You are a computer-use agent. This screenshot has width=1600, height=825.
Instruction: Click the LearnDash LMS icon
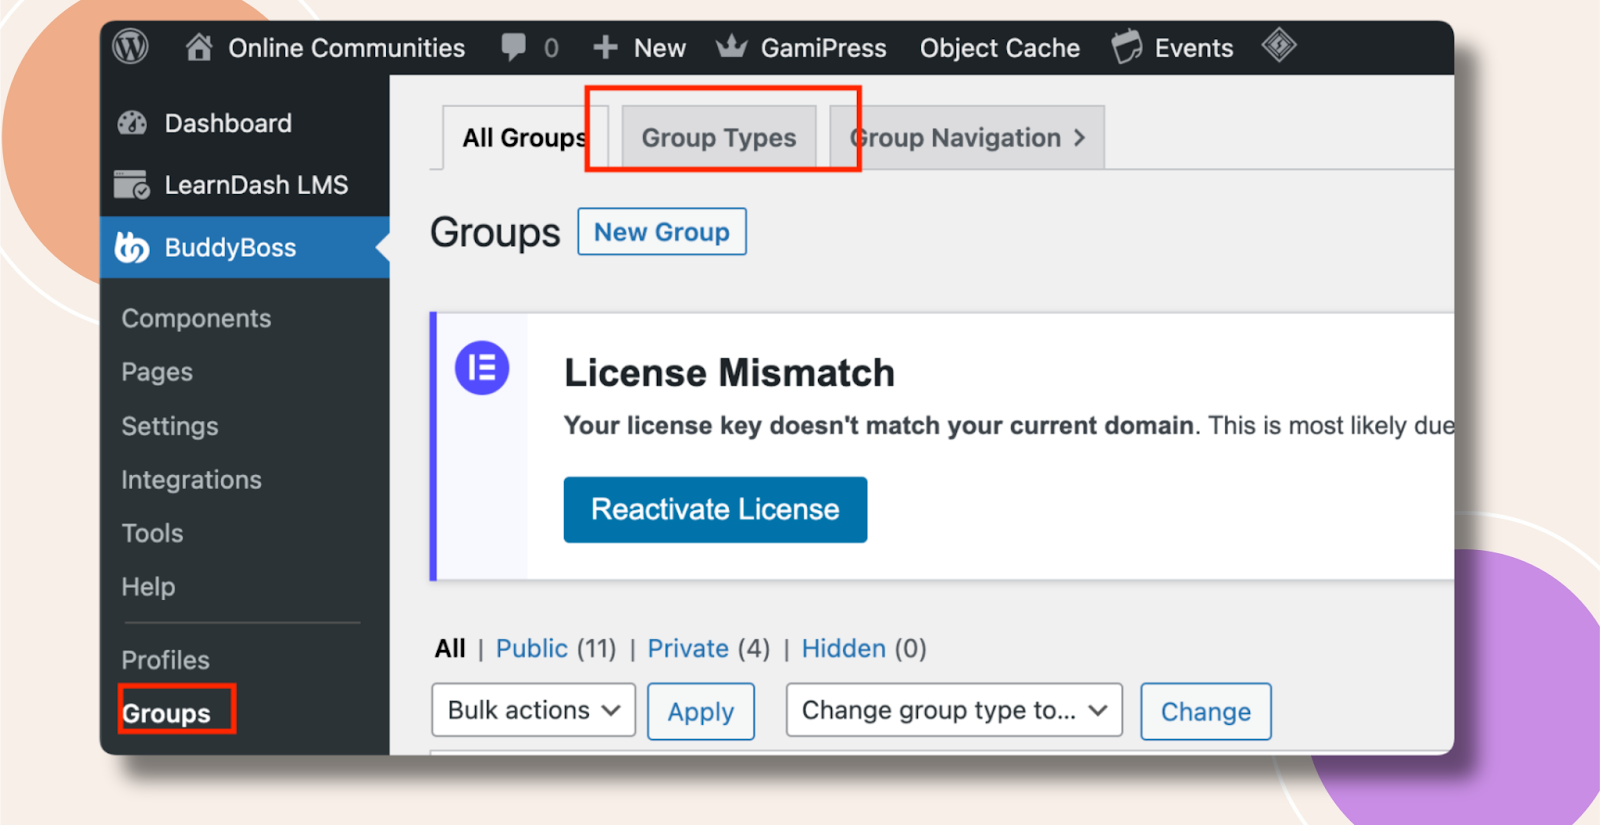click(132, 185)
